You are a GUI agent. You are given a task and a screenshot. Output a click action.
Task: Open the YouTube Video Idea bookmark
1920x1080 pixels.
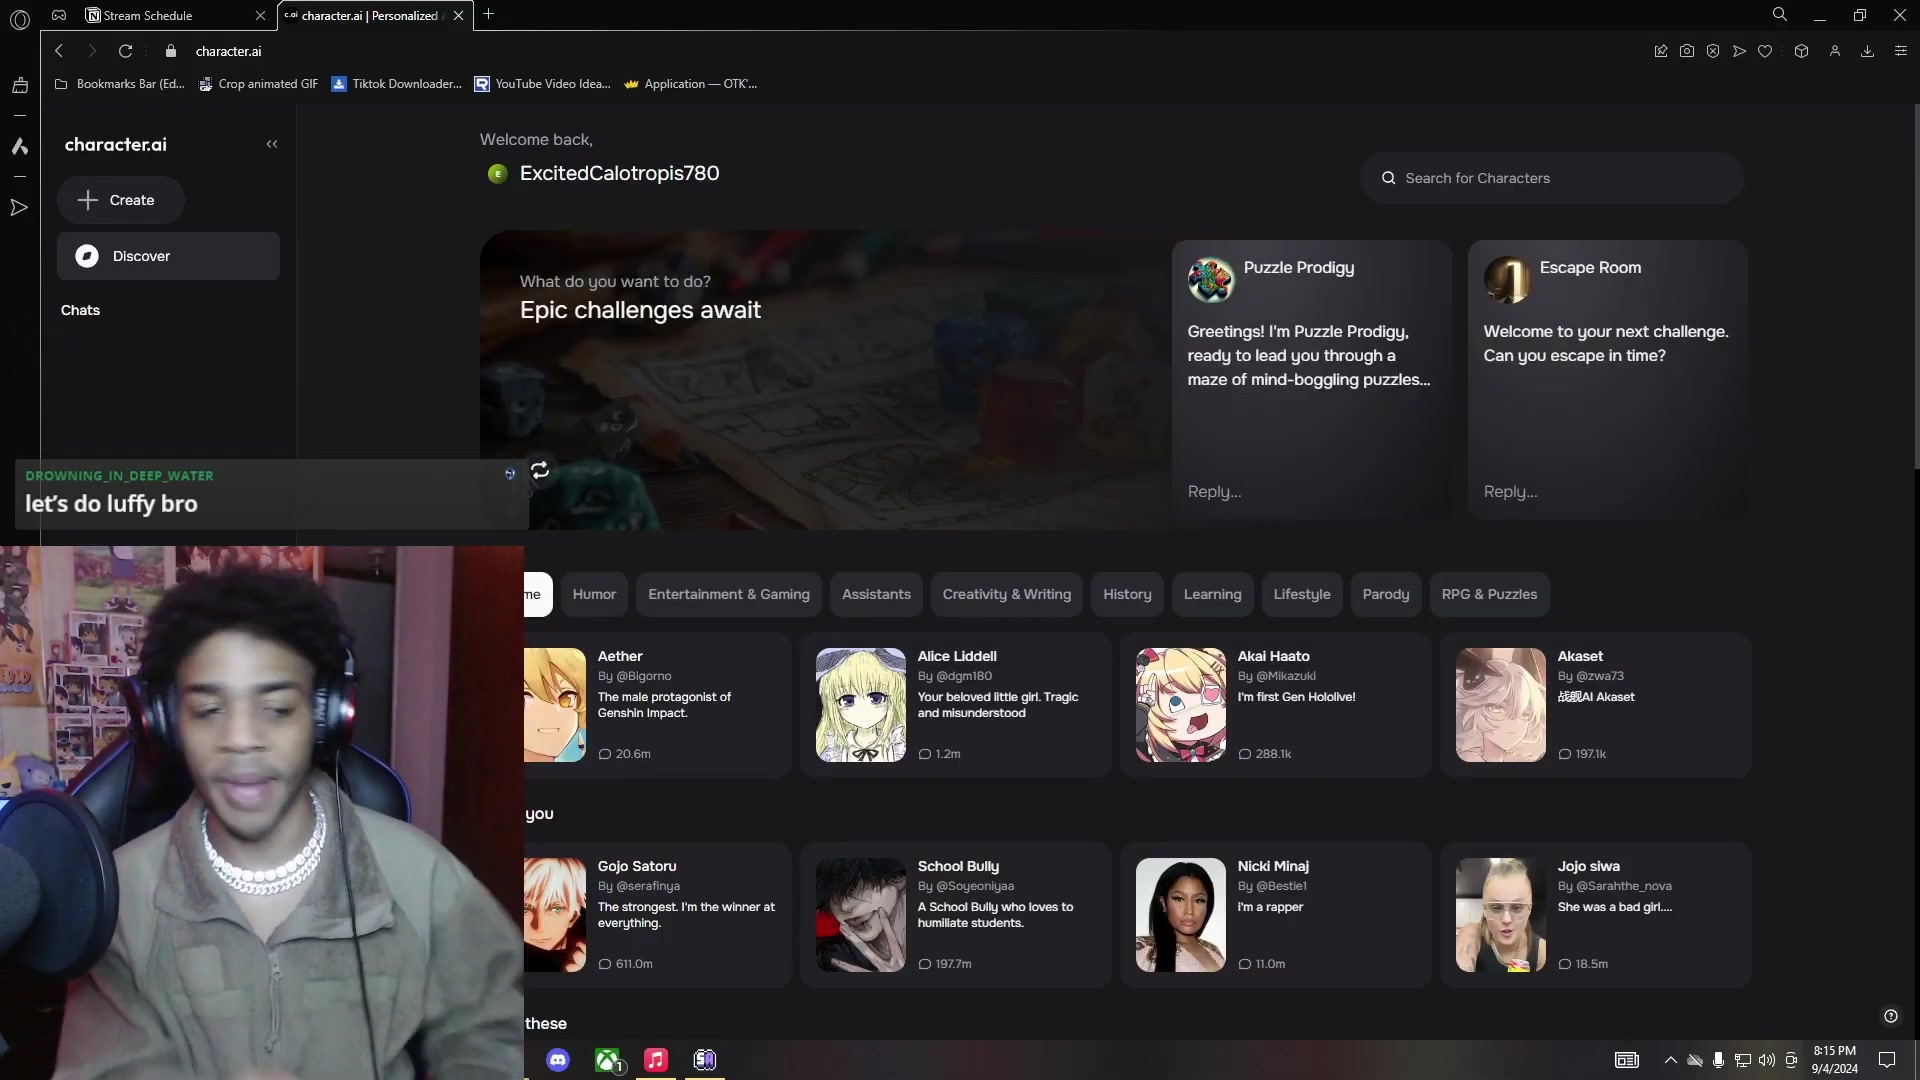pos(542,84)
